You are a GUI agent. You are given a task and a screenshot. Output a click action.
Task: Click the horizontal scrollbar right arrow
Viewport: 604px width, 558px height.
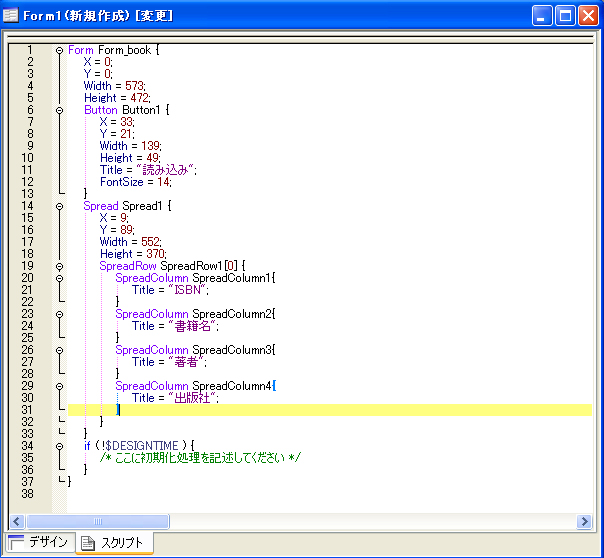584,521
